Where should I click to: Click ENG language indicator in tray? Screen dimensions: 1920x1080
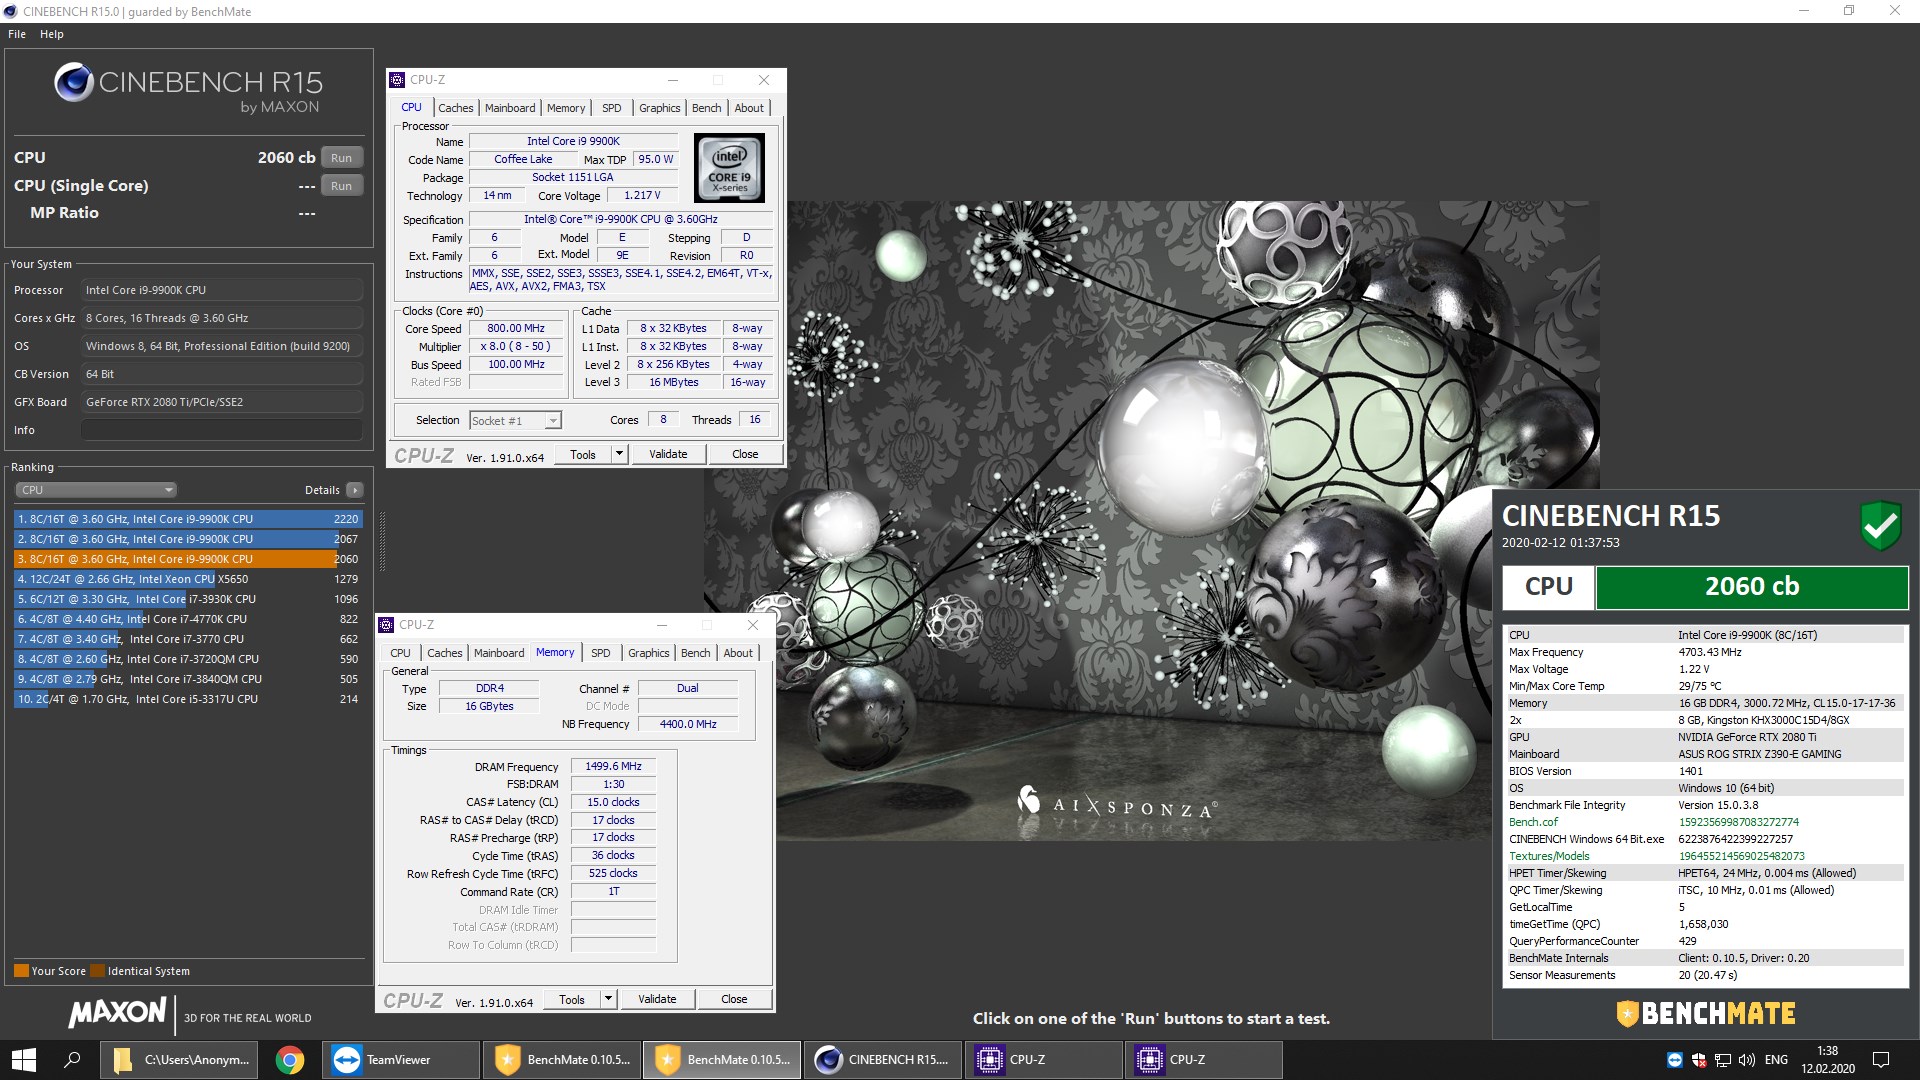tap(1776, 1060)
